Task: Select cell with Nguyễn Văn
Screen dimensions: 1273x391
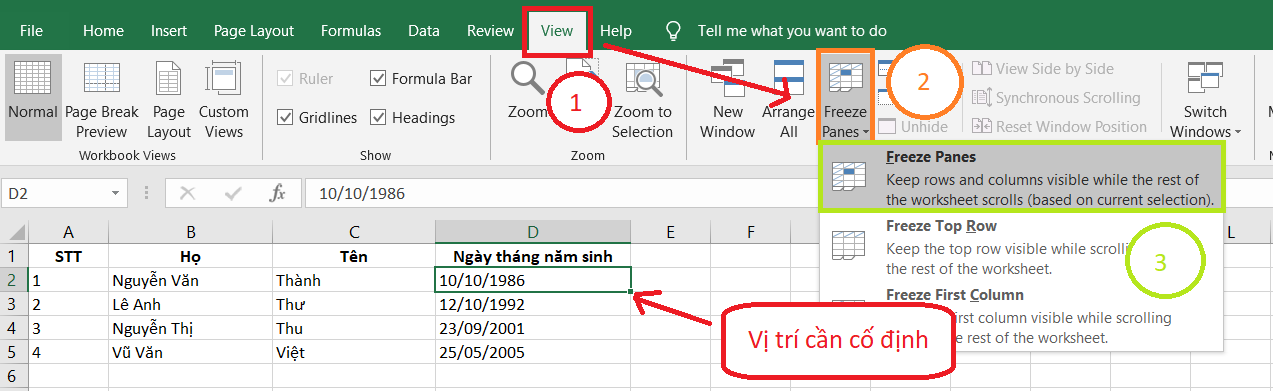Action: click(x=190, y=280)
